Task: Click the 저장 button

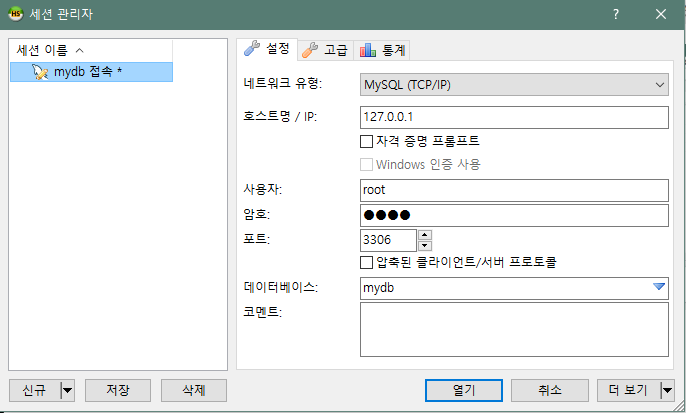Action: coord(118,390)
